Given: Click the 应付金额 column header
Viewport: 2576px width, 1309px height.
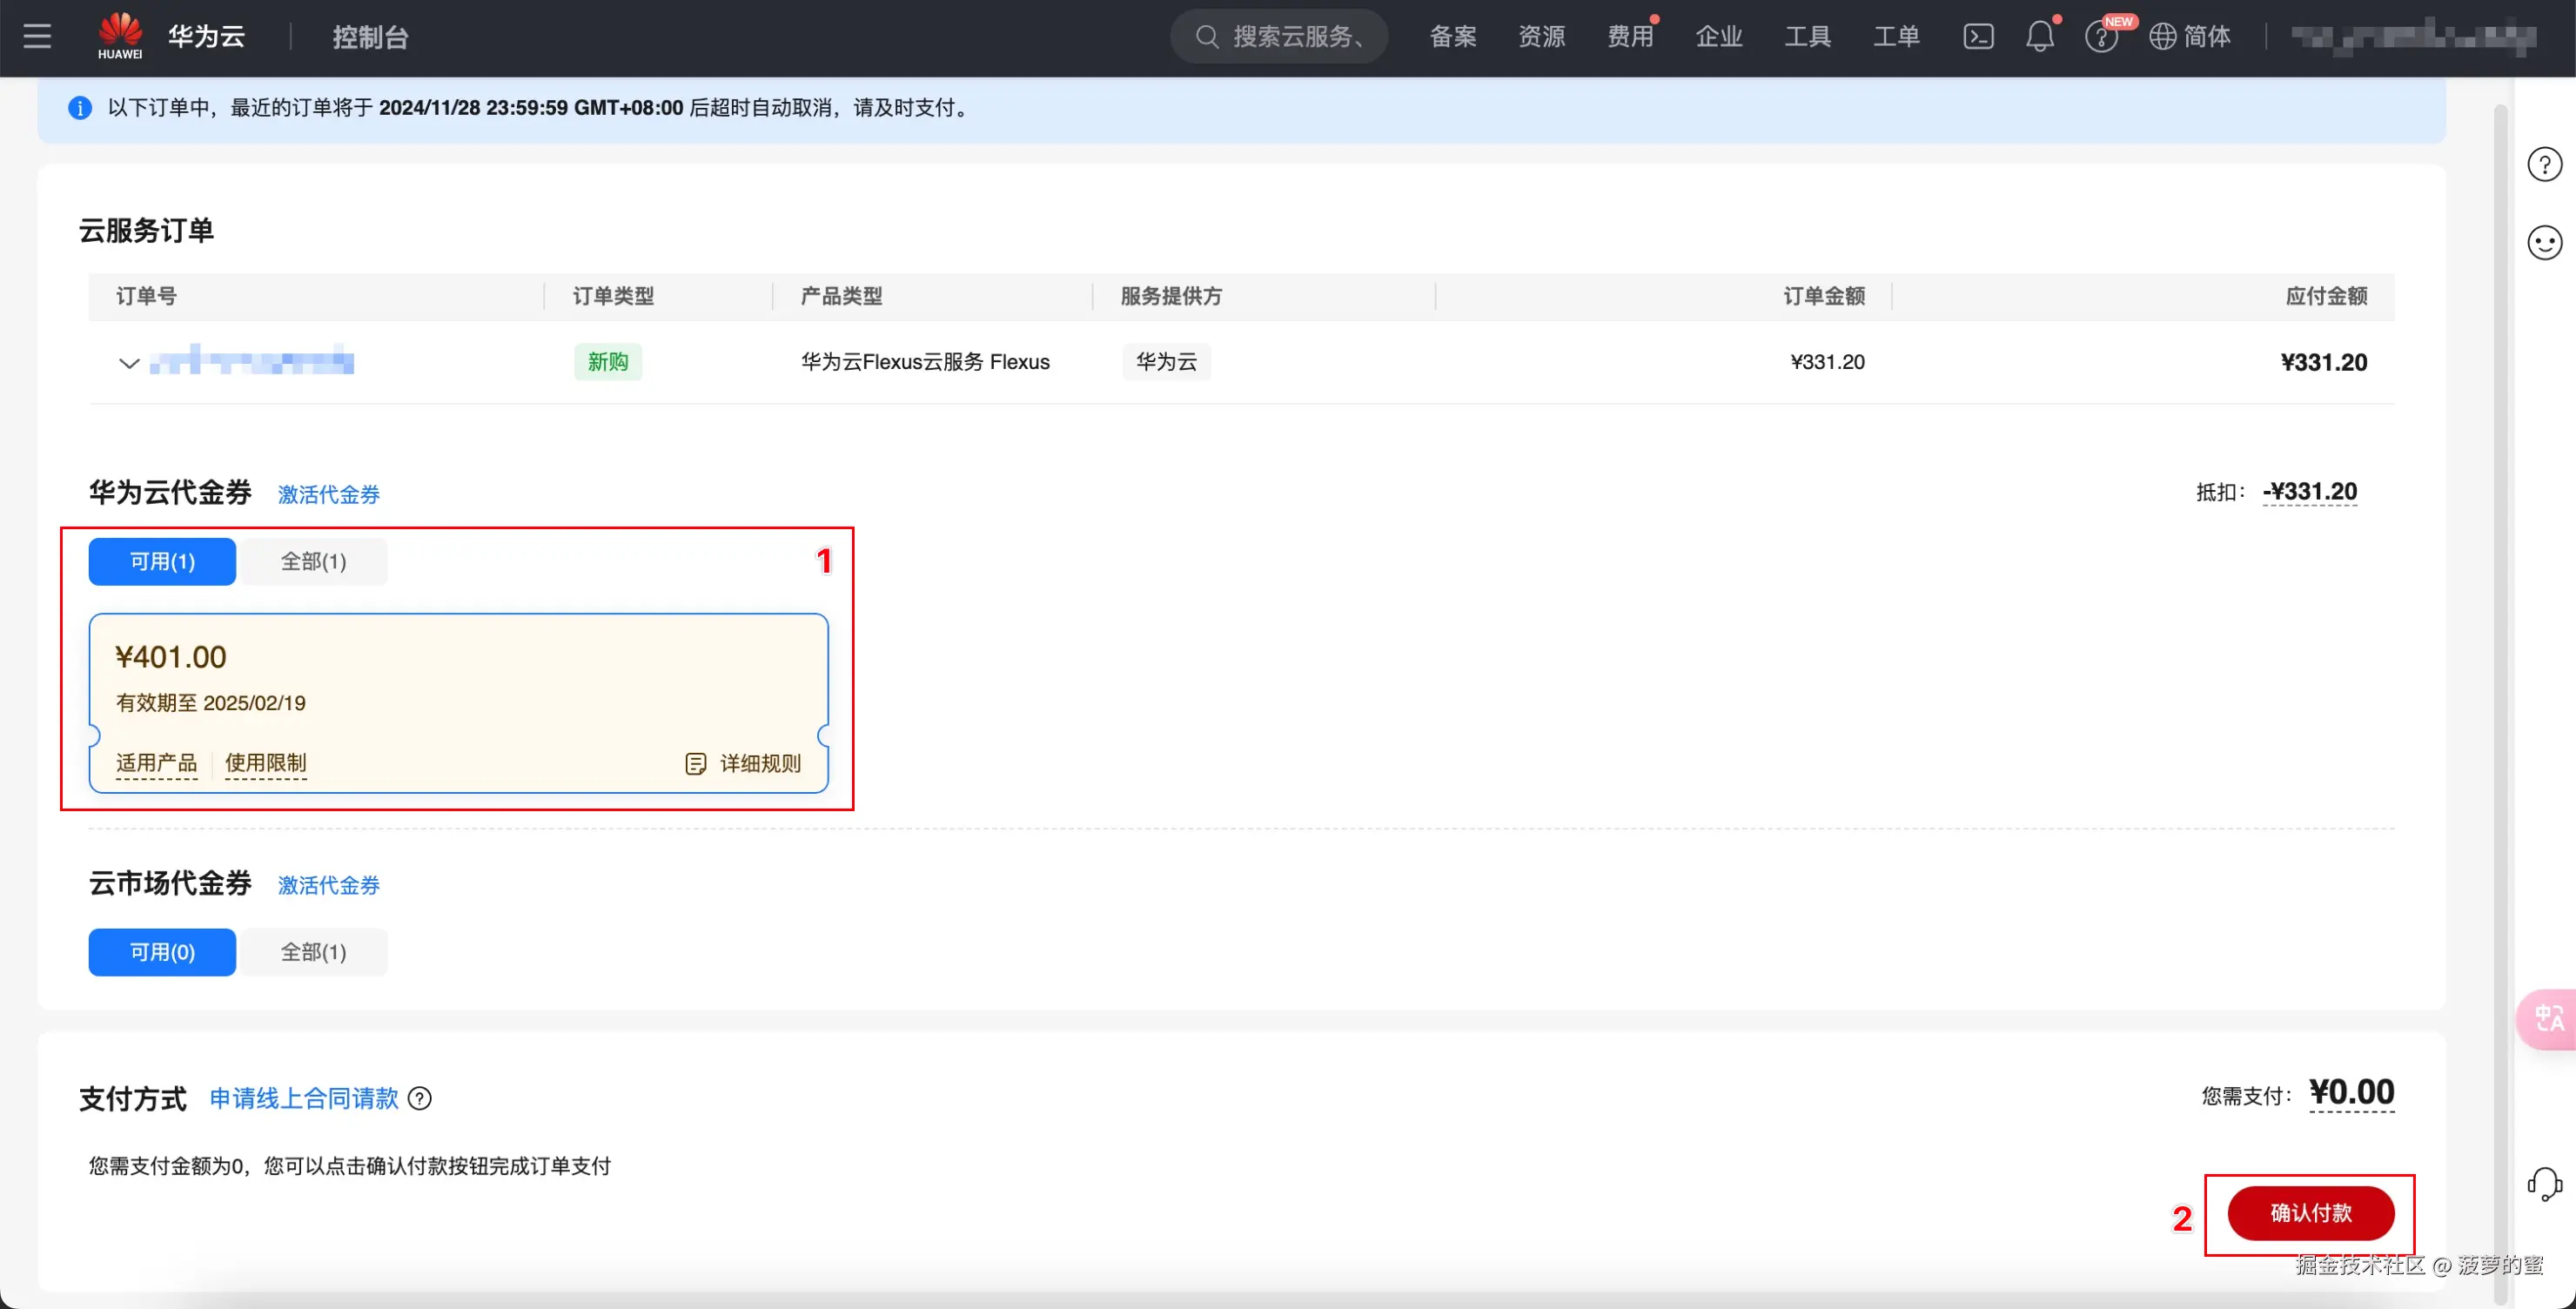Looking at the screenshot, I should 2326,297.
